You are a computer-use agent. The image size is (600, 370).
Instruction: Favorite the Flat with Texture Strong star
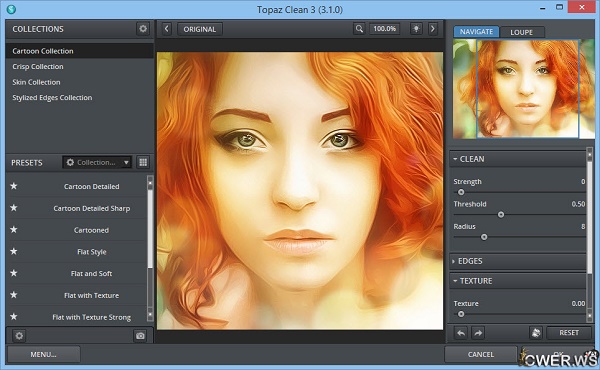point(14,317)
